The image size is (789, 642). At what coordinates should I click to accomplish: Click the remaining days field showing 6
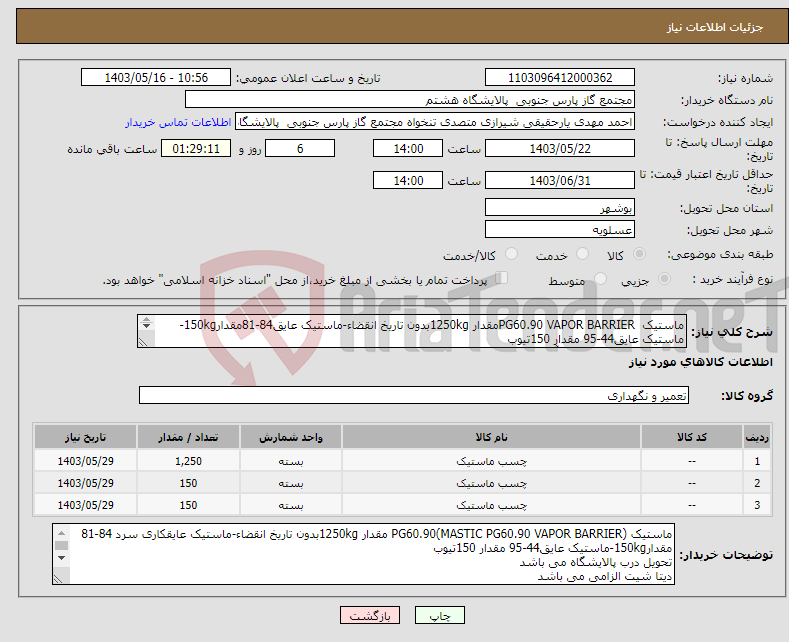(300, 148)
